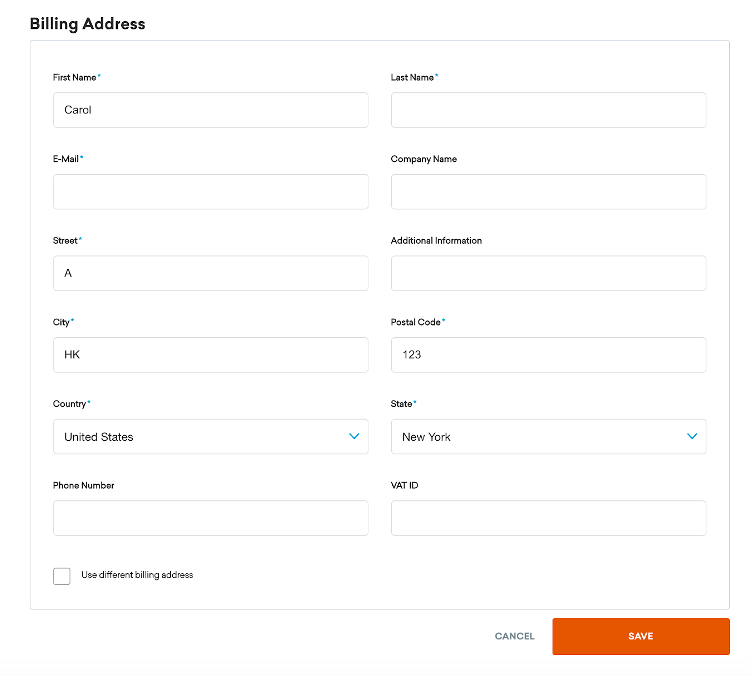Focus the Street field containing A
Image resolution: width=751 pixels, height=676 pixels.
(210, 273)
